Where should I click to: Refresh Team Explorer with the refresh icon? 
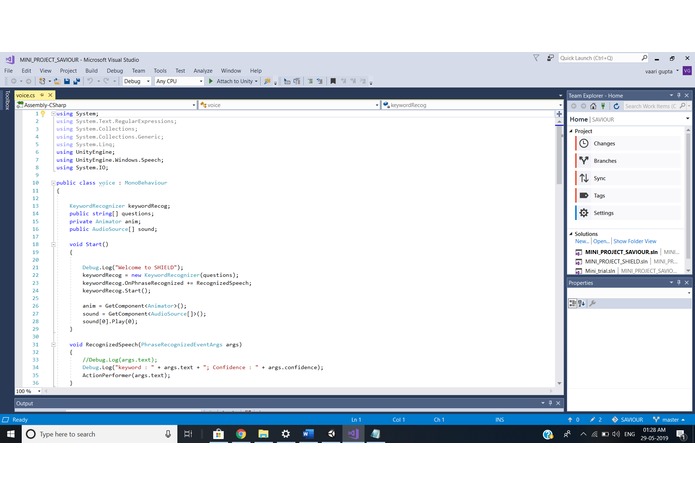pos(616,106)
